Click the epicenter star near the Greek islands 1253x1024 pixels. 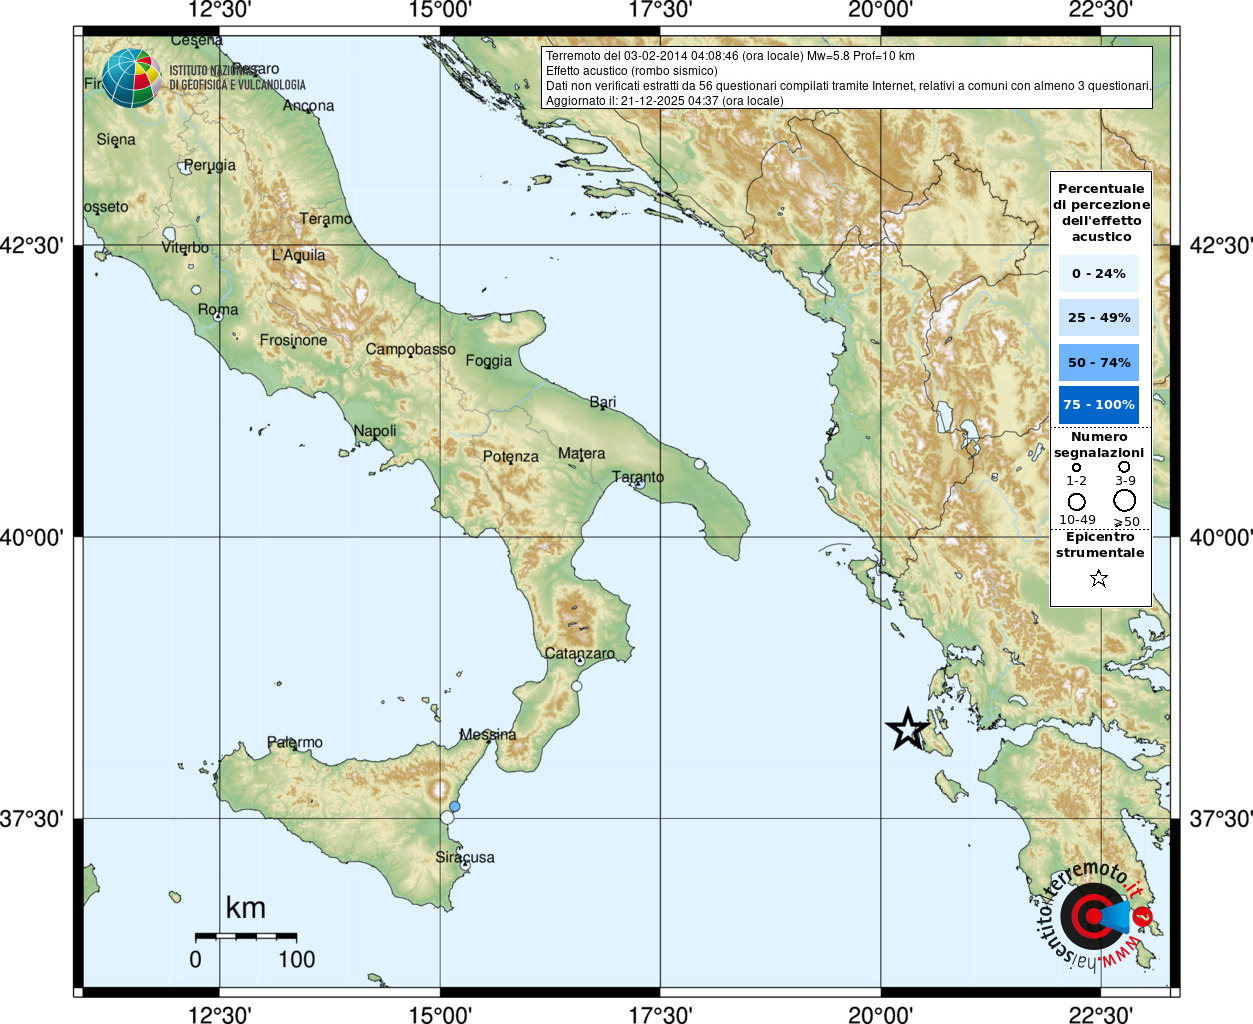coord(907,729)
